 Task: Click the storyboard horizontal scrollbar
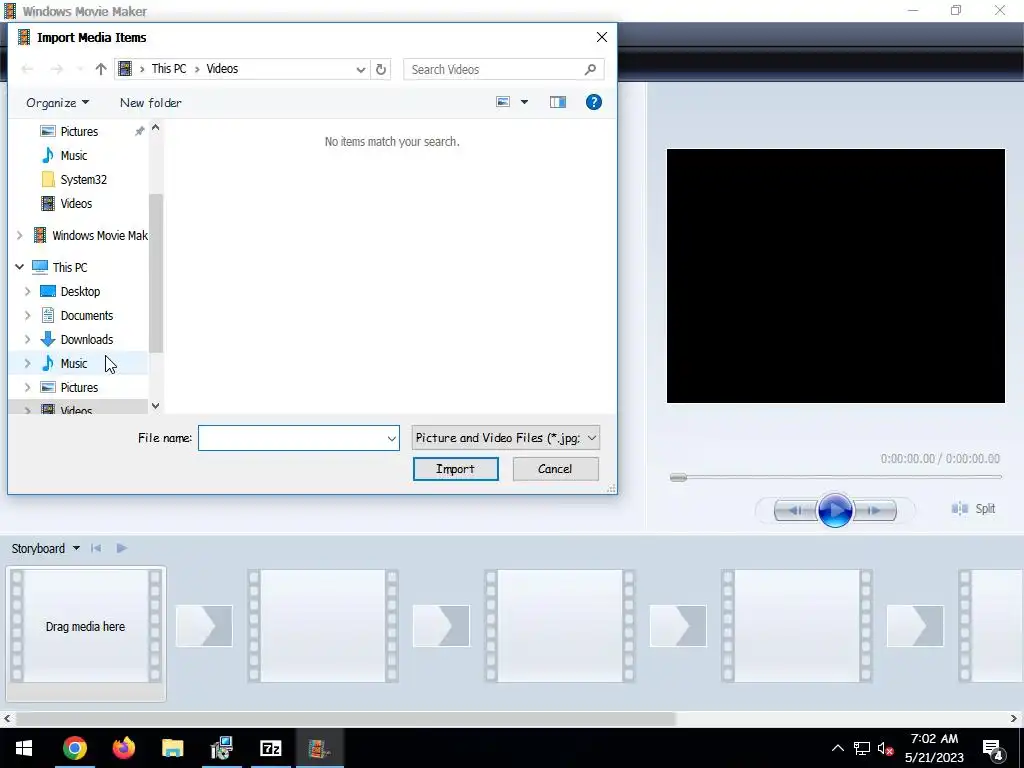346,718
